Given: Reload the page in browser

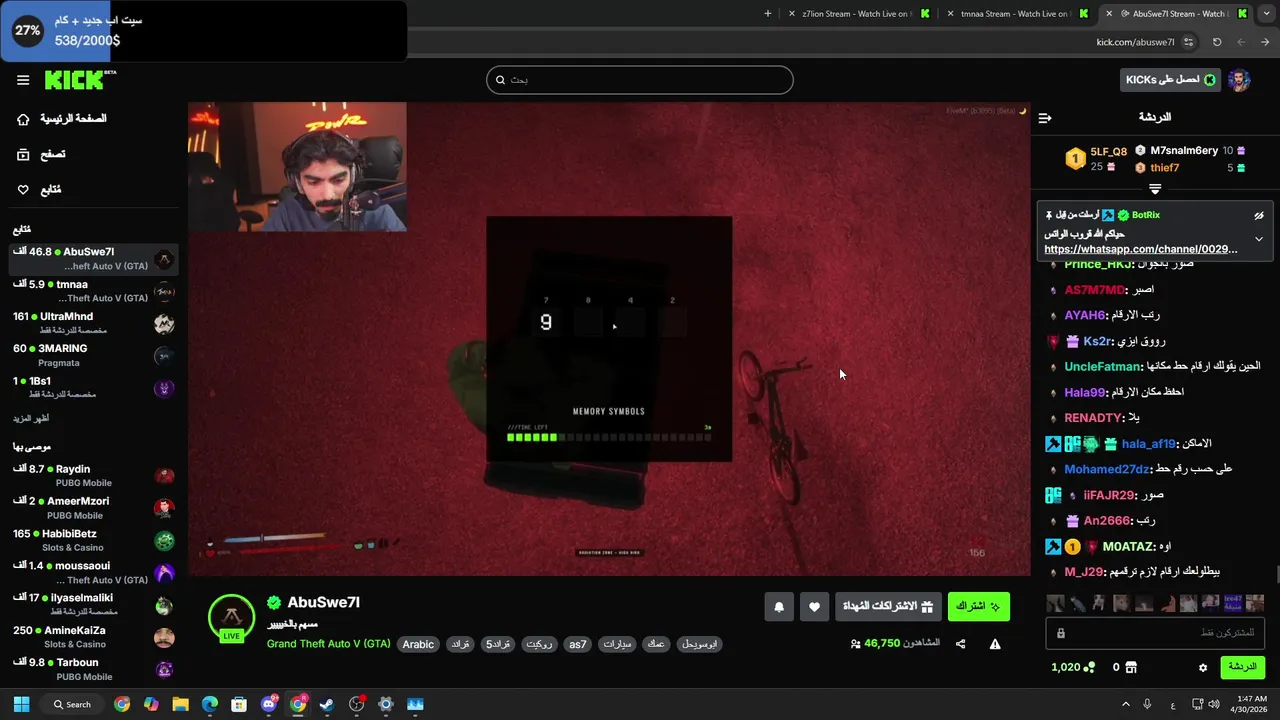Looking at the screenshot, I should click(x=1217, y=42).
